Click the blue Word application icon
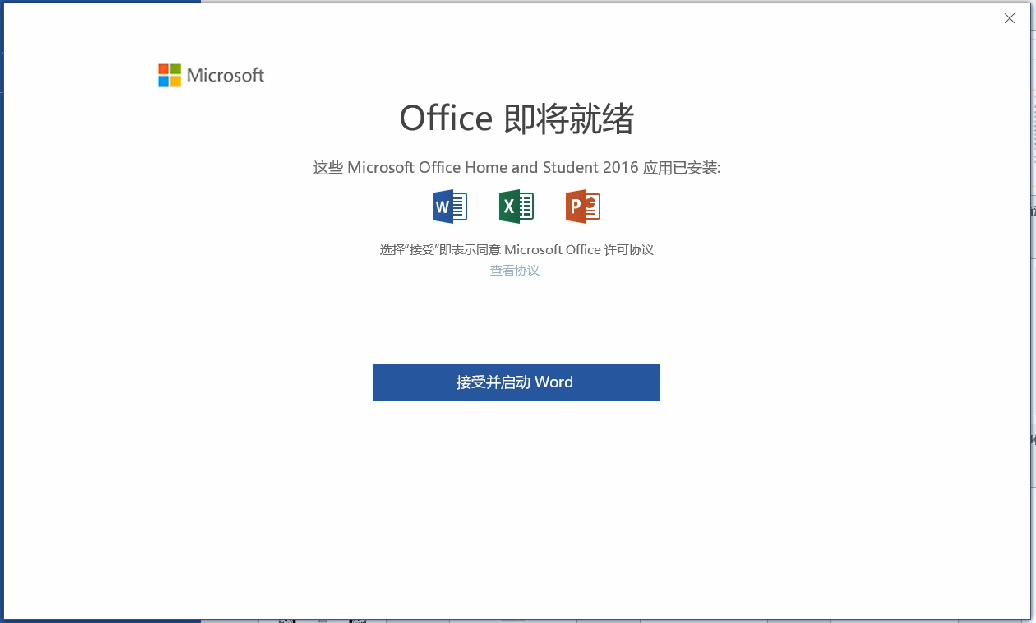The image size is (1036, 623). (449, 206)
